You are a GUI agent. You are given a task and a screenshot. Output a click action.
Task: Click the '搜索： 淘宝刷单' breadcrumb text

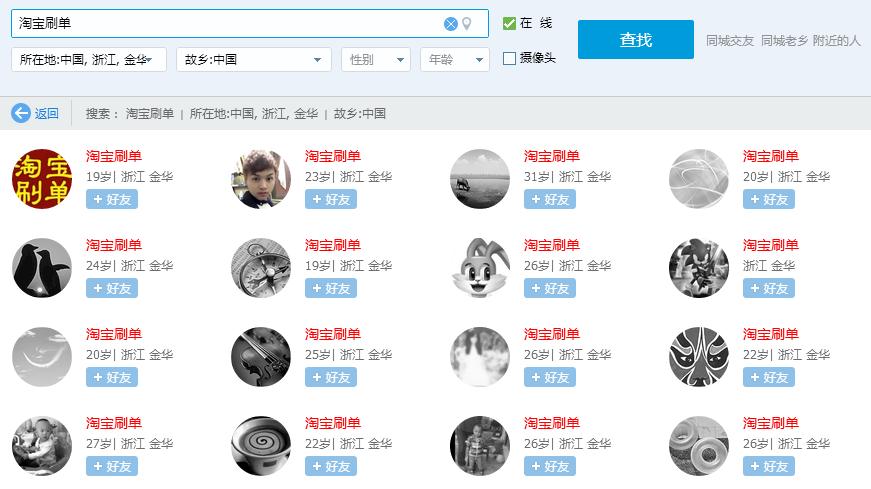129,113
